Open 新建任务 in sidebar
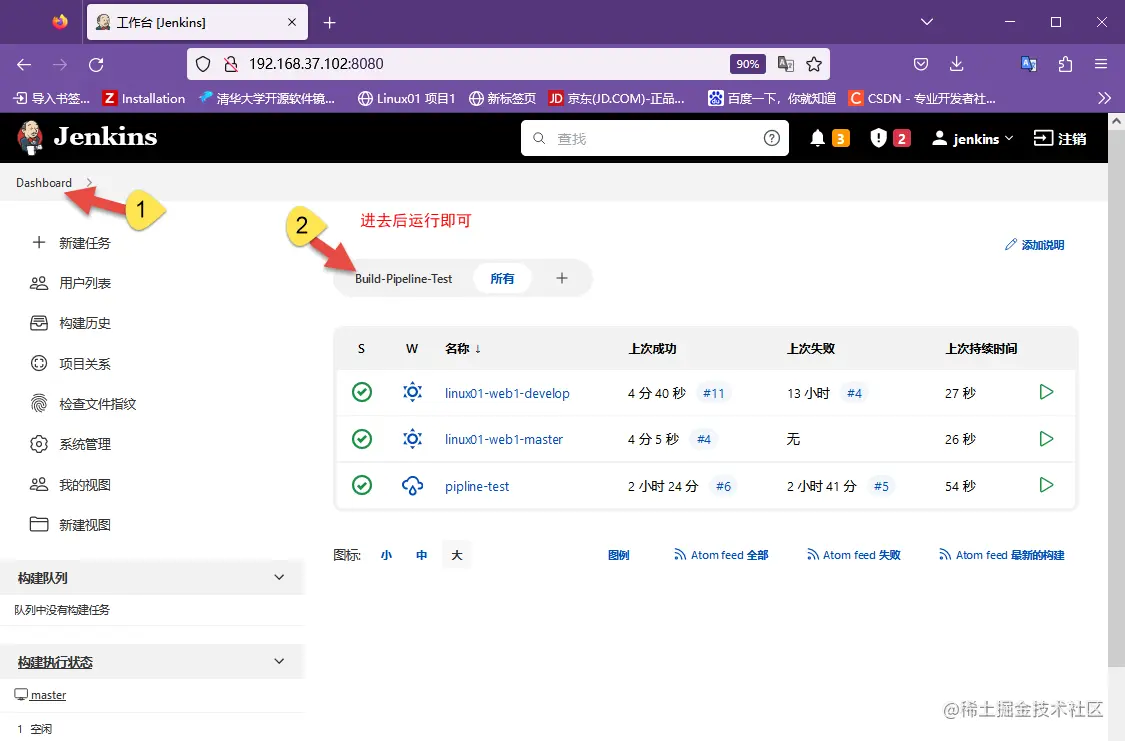Image resolution: width=1125 pixels, height=741 pixels. (x=71, y=243)
